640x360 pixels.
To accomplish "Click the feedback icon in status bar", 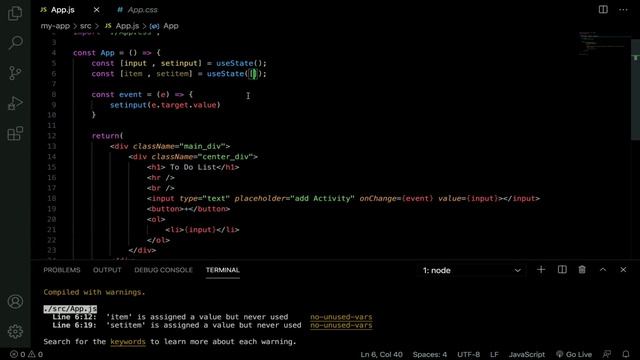I will (x=607, y=354).
